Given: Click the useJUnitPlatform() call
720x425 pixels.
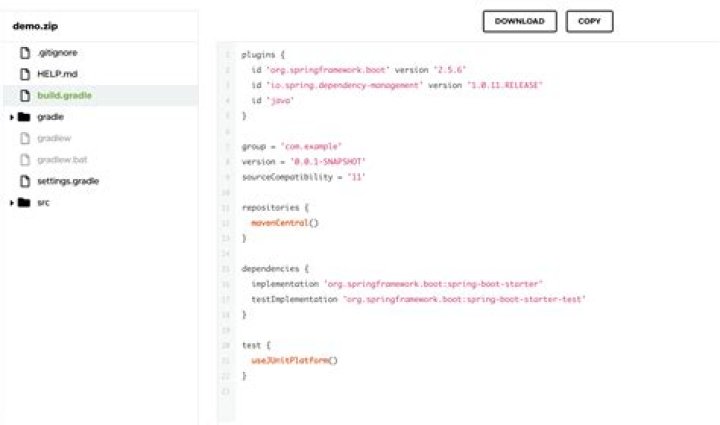Looking at the screenshot, I should pos(294,361).
